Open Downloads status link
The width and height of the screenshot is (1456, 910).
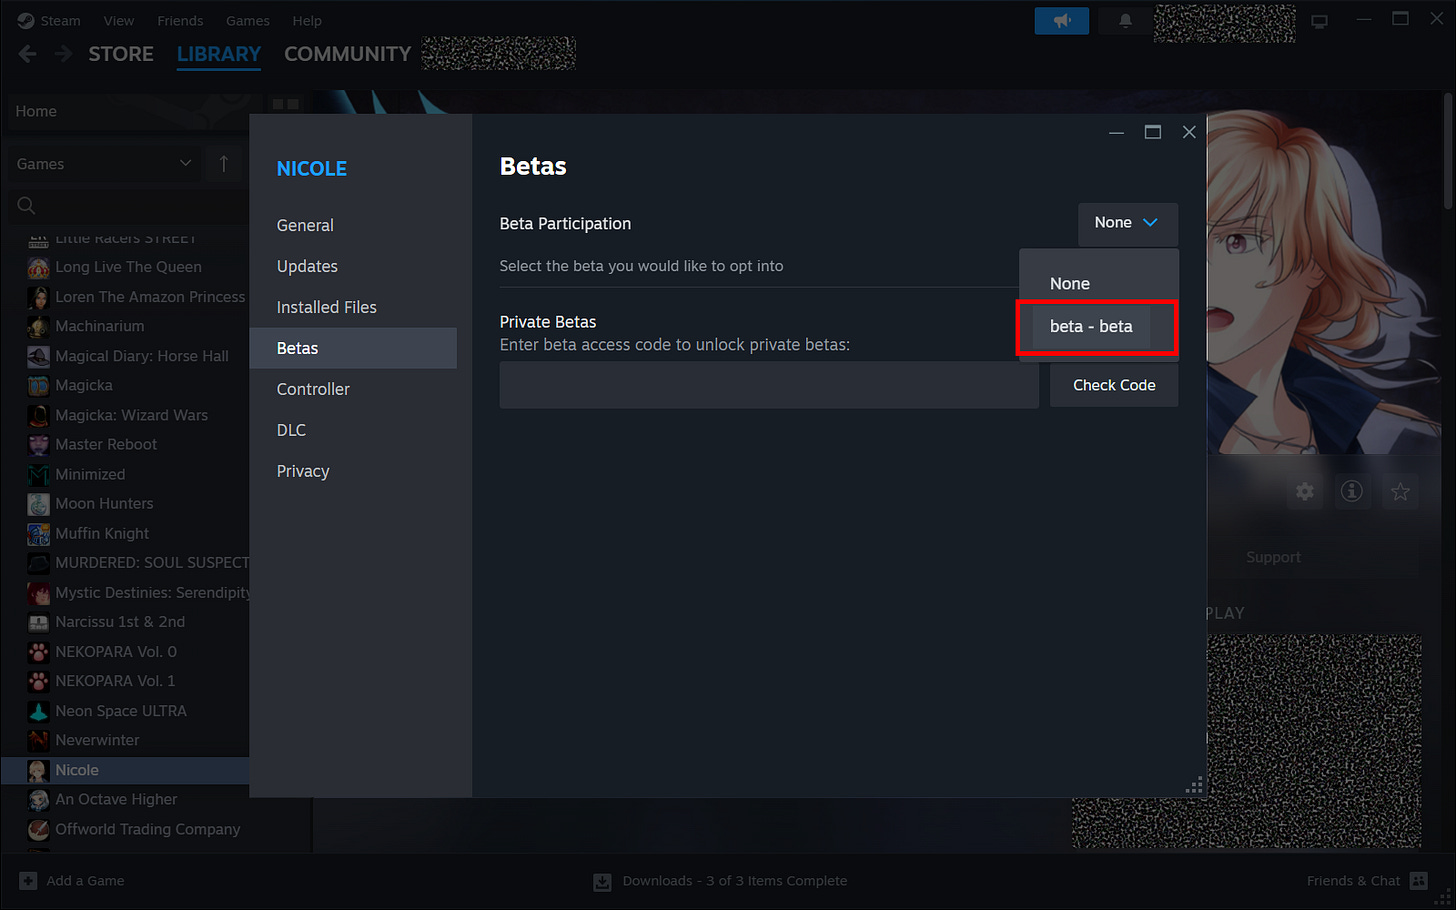point(734,881)
